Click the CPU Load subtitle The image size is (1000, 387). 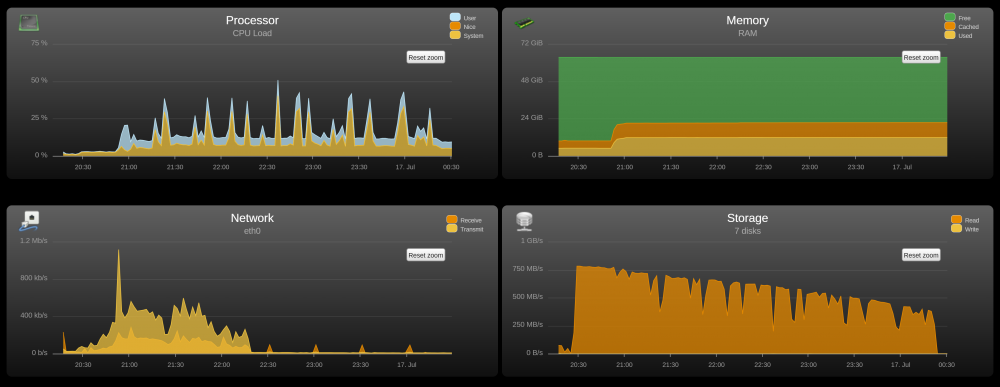click(252, 33)
